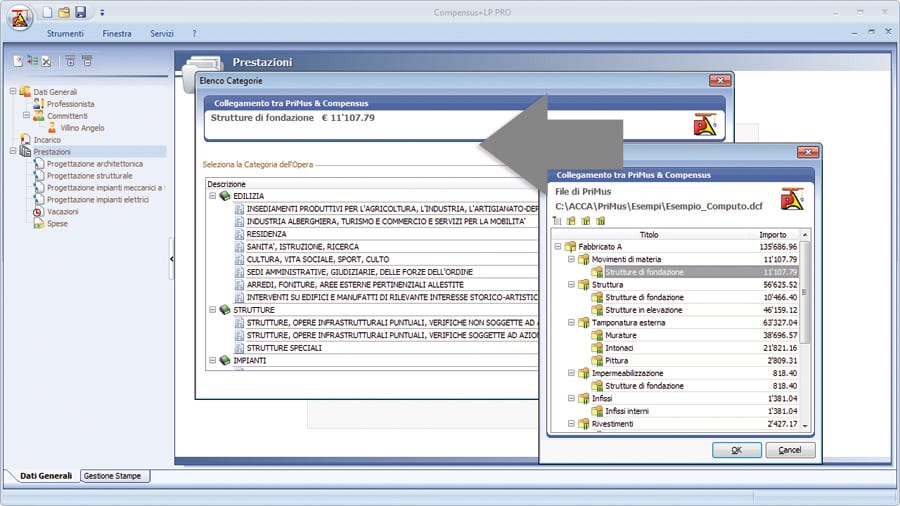
Task: Open the quick access toolbar dropdown arrow
Action: (101, 13)
